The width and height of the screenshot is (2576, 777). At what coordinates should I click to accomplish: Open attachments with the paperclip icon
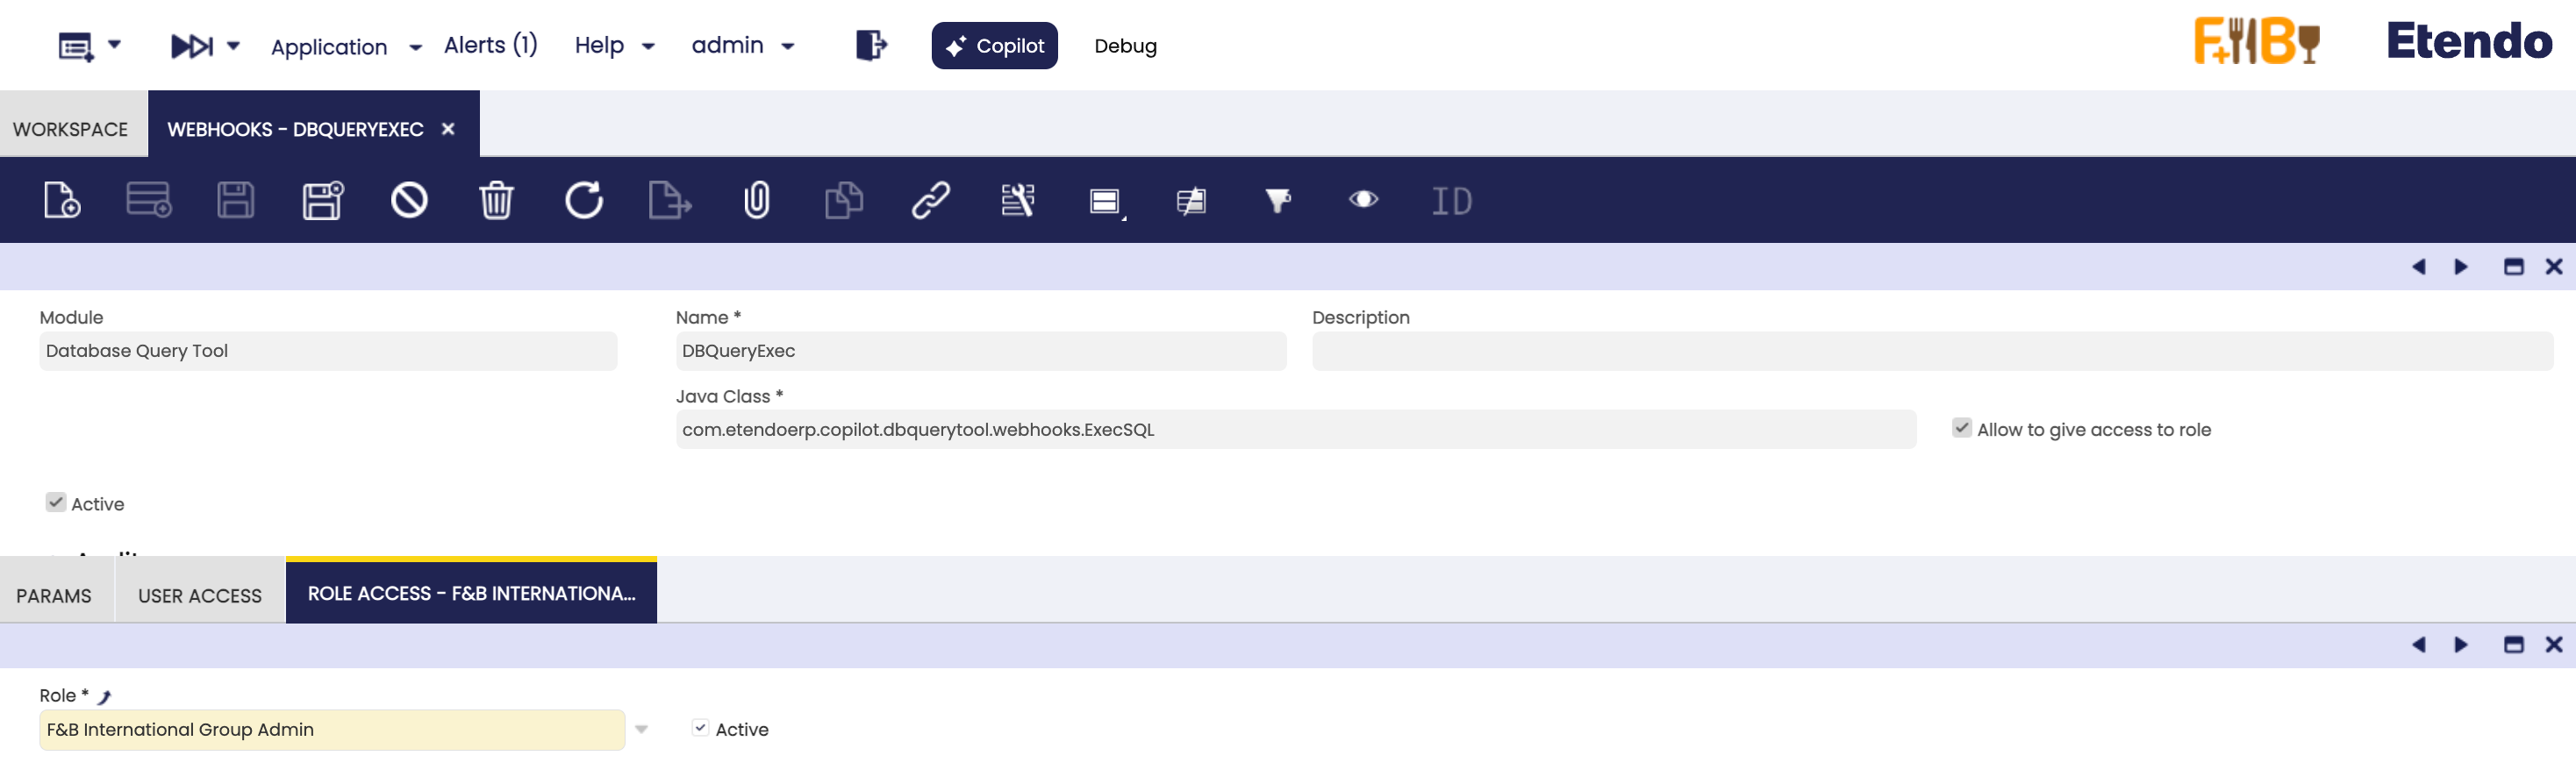coord(757,200)
